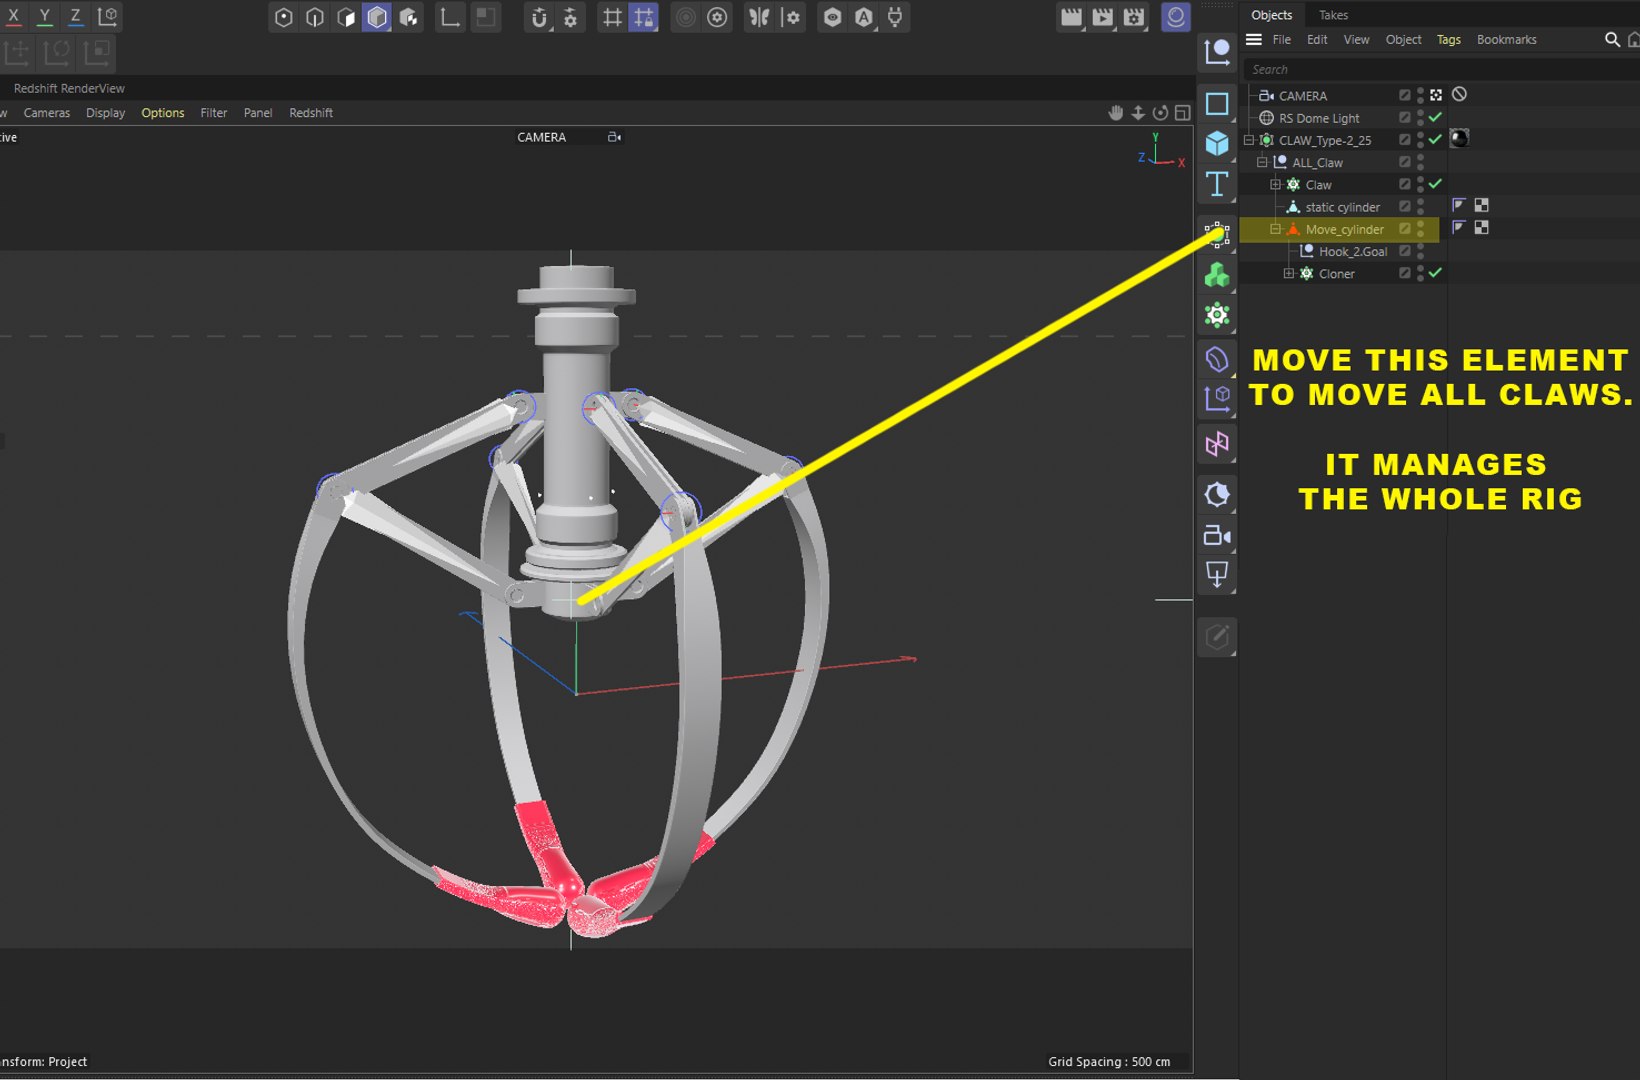
Task: Toggle the X axis lock icon
Action: 14,17
